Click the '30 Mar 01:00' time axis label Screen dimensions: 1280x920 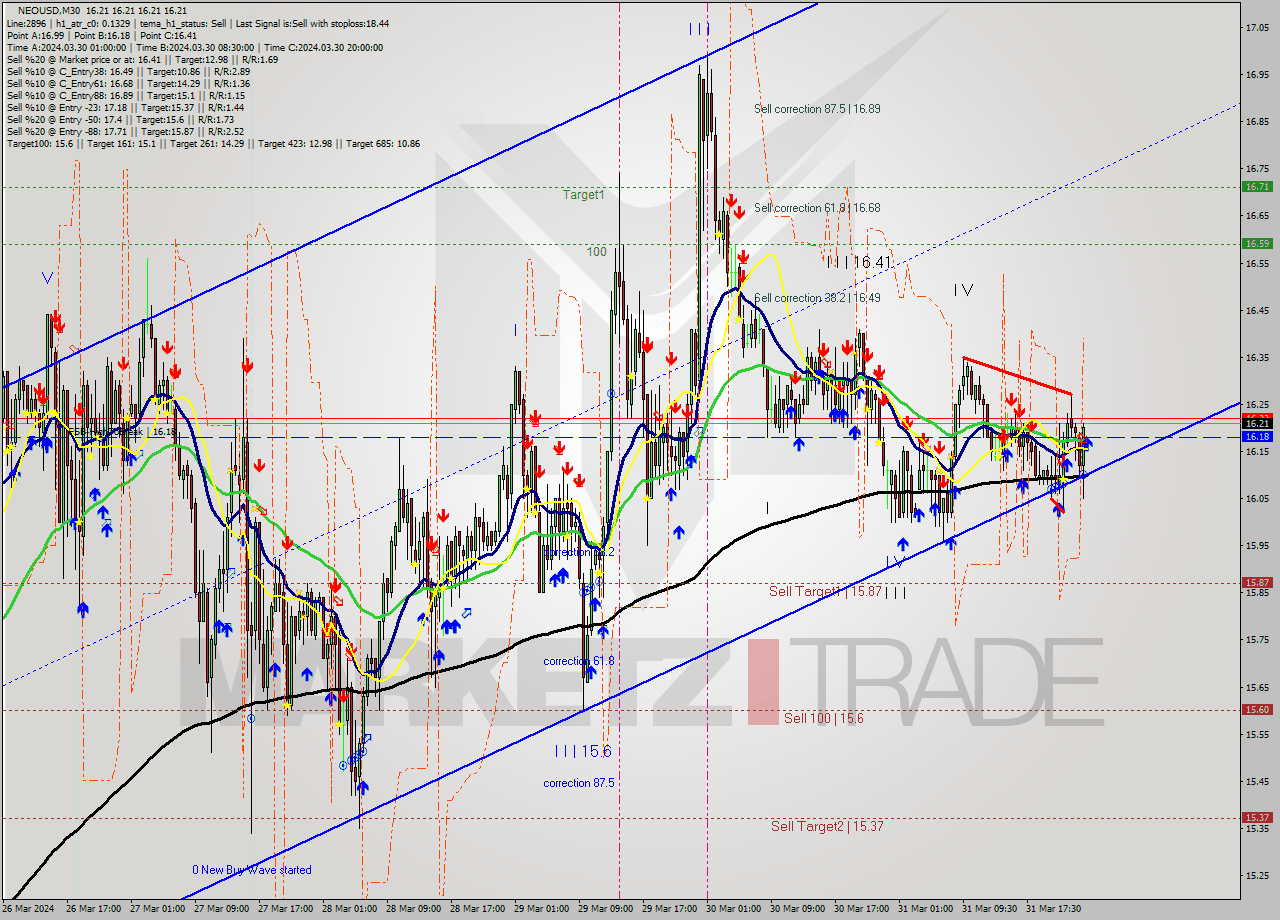pos(733,909)
